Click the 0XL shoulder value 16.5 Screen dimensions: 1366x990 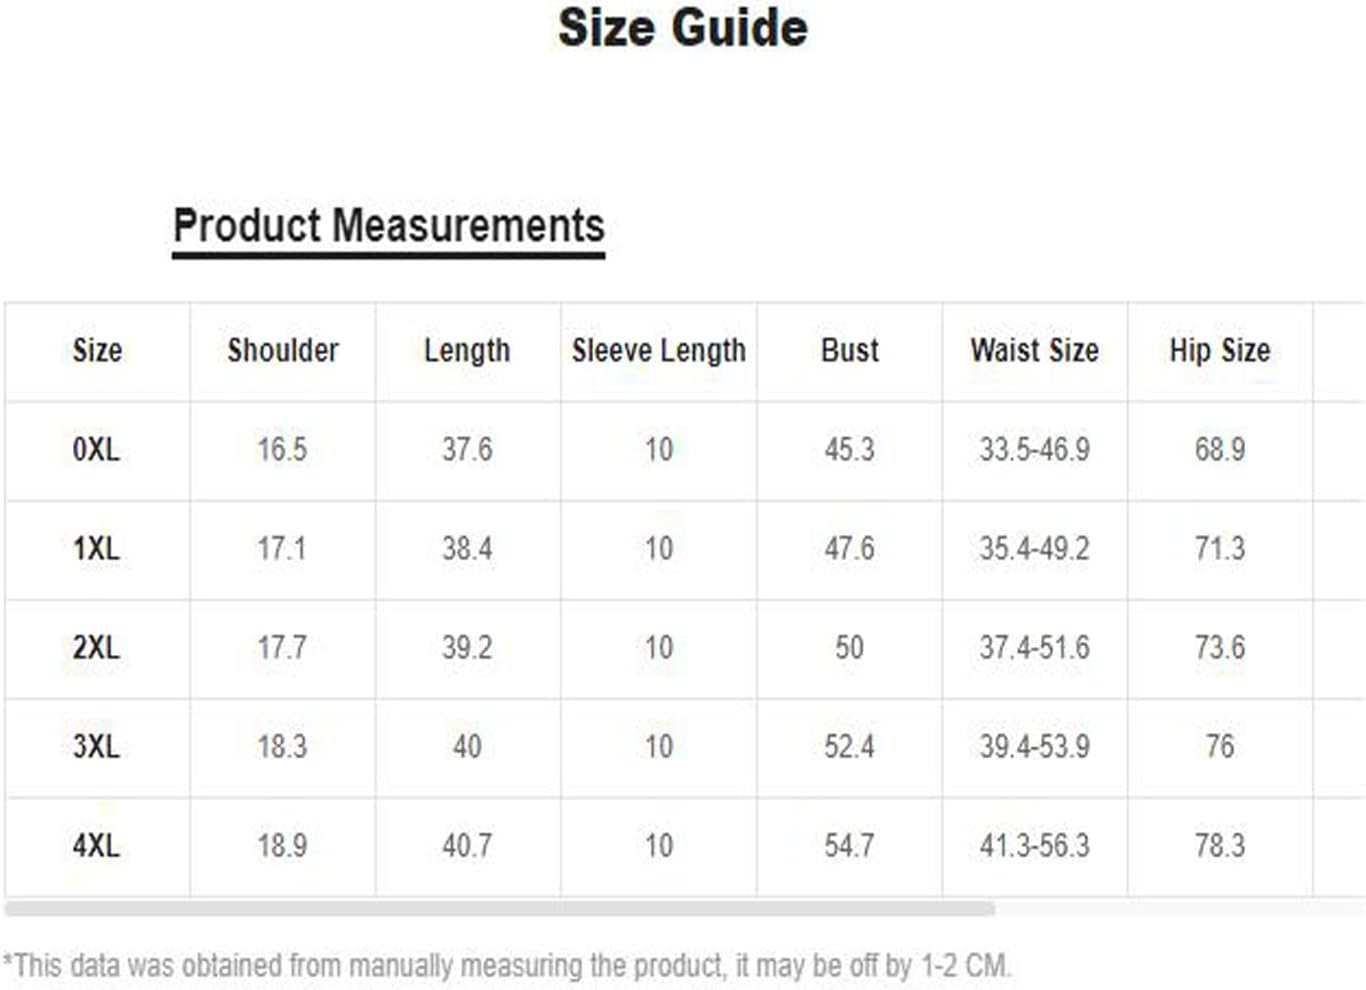(282, 450)
